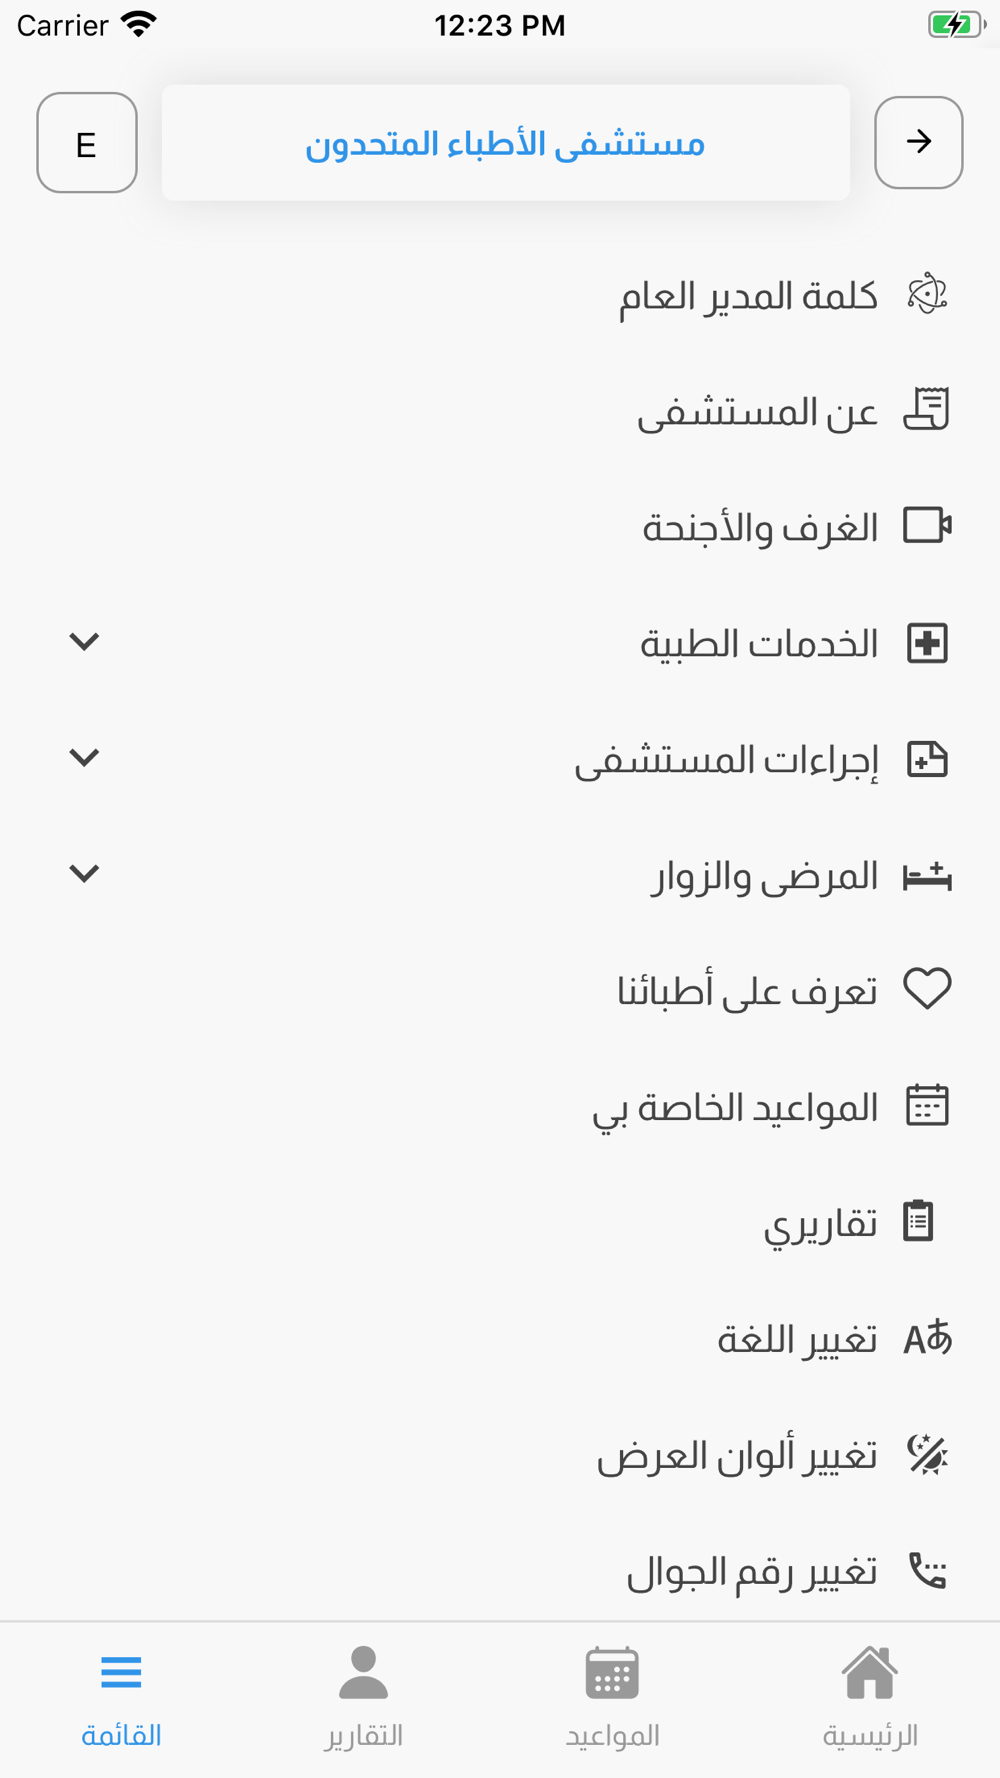Toggle display colors via the theme icon
This screenshot has width=1000, height=1778.
click(927, 1455)
